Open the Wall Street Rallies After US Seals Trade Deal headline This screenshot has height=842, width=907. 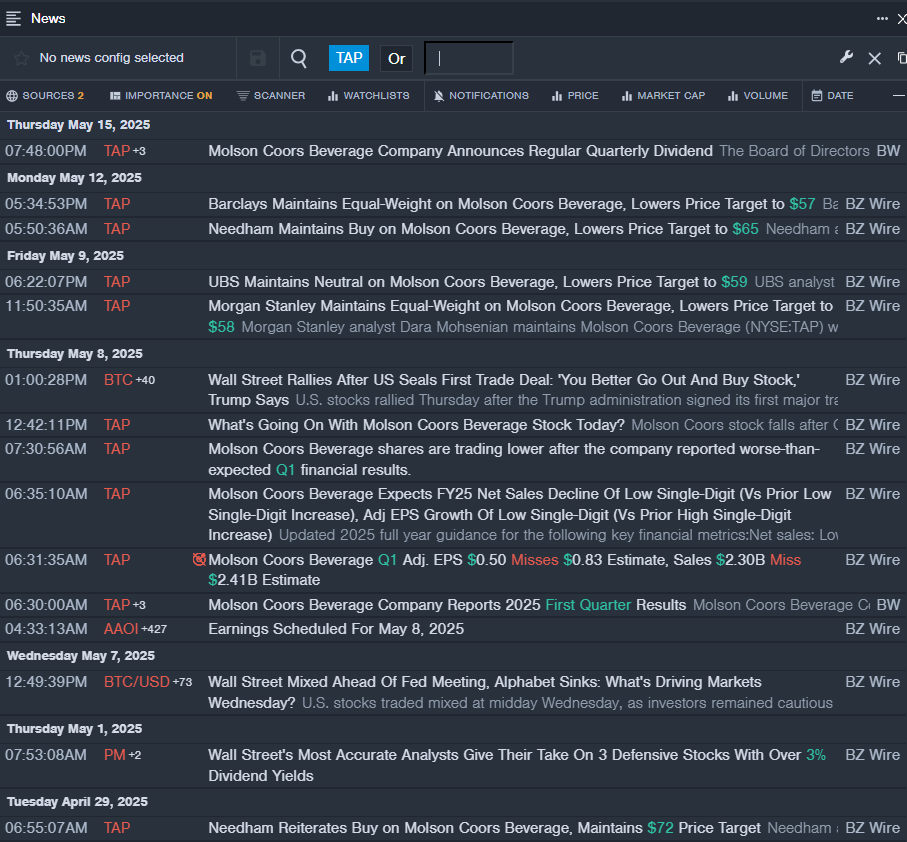coord(504,390)
